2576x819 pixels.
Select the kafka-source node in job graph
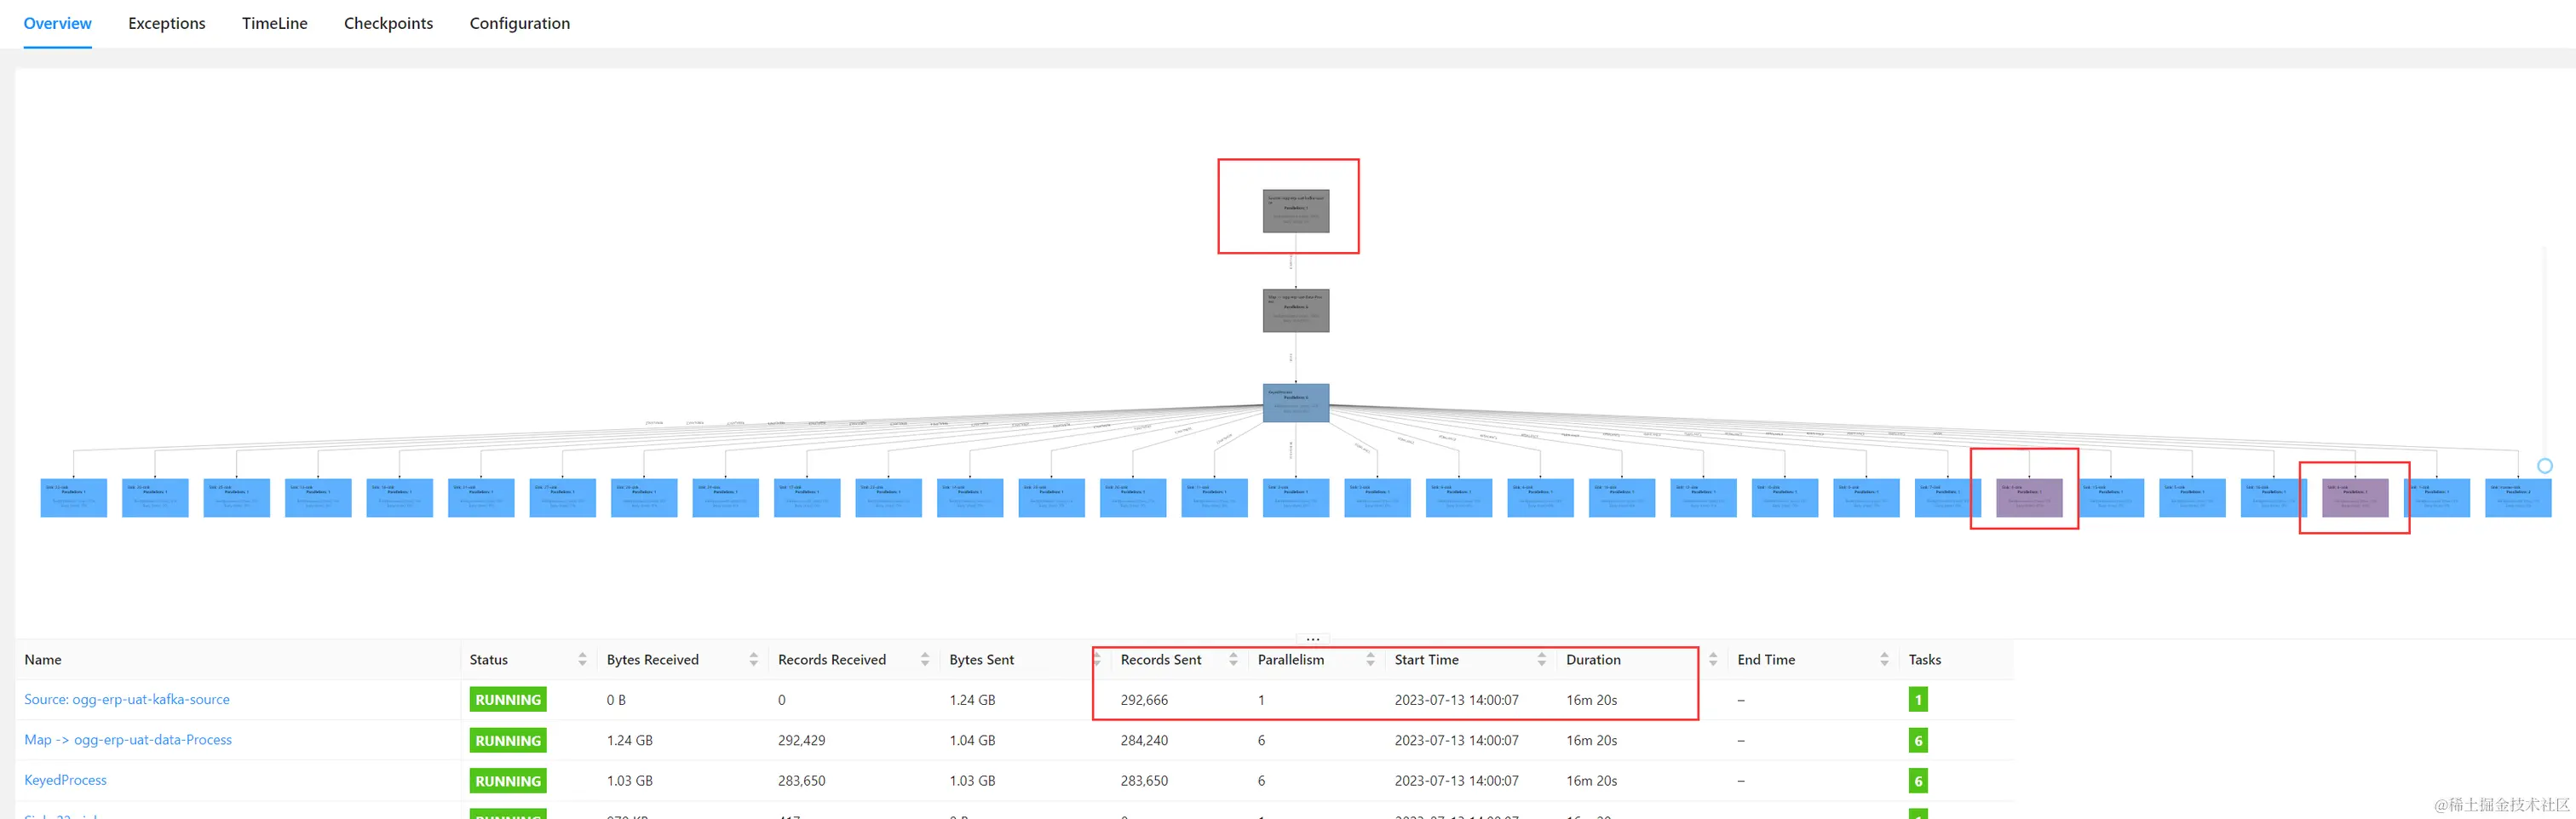(1296, 211)
